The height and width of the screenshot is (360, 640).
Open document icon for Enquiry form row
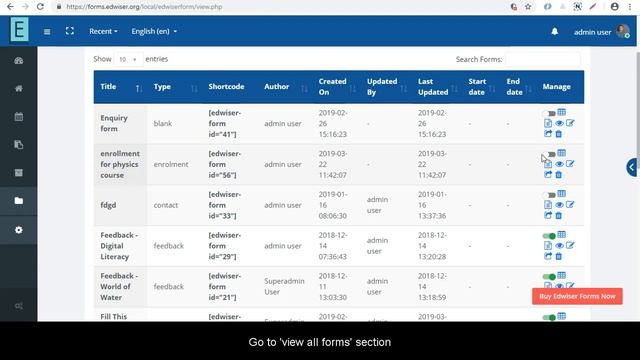coord(548,123)
